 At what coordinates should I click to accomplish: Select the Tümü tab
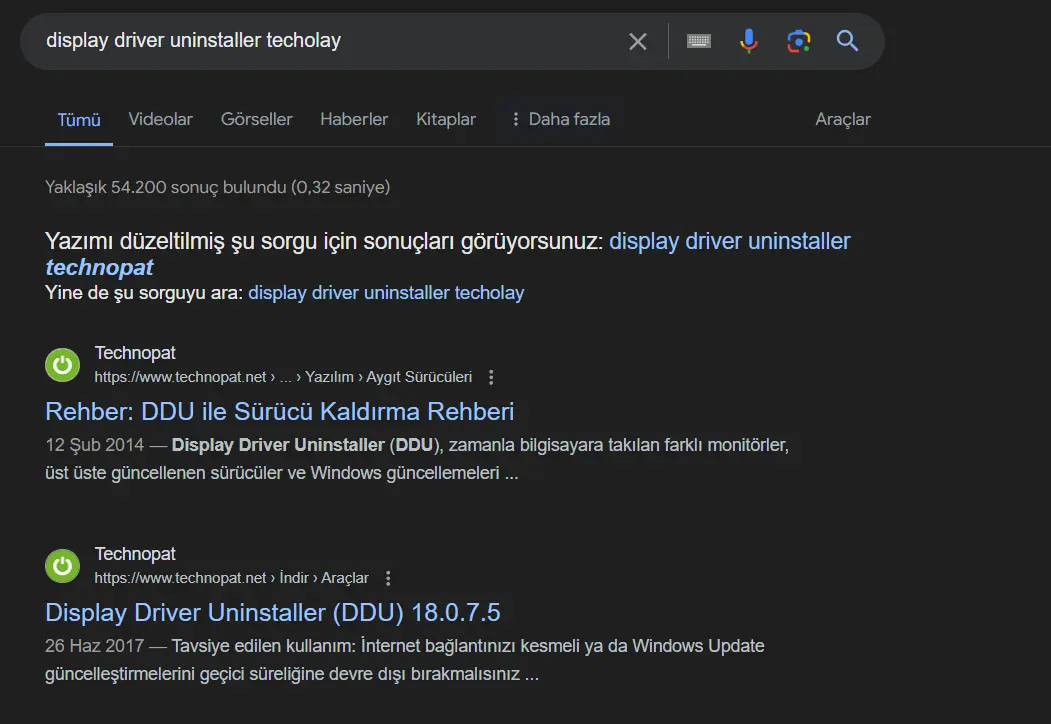(79, 120)
